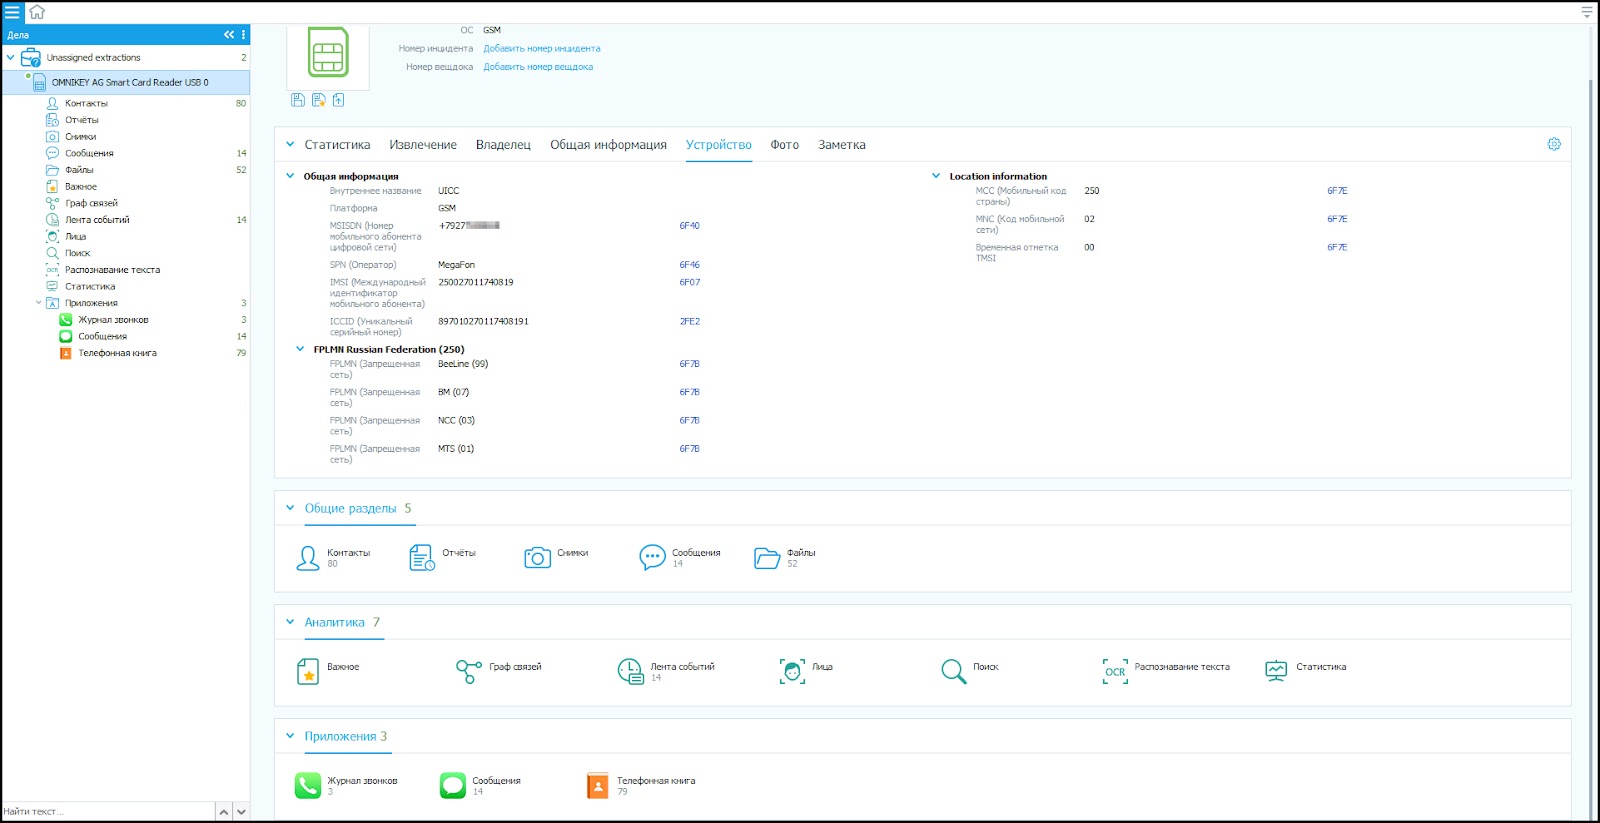Image resolution: width=1600 pixels, height=823 pixels.
Task: Select Телефонная книга in sidebar tree
Action: click(x=117, y=353)
